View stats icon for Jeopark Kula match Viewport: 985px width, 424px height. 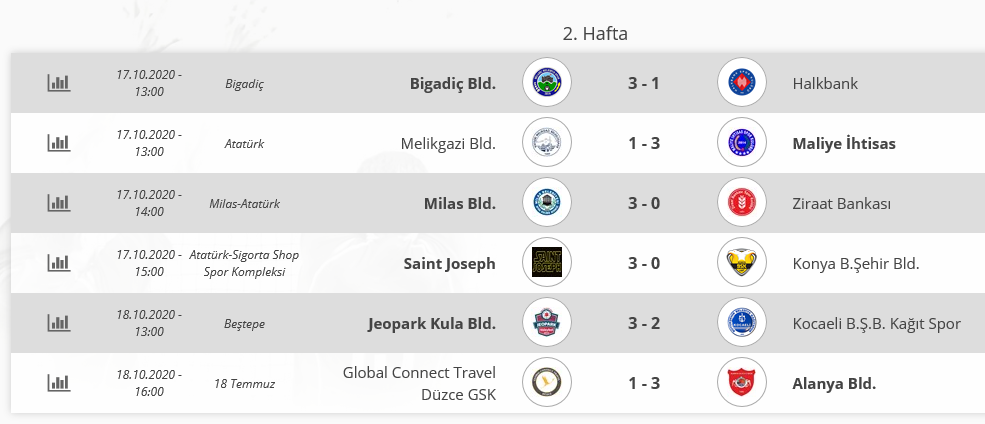point(59,323)
